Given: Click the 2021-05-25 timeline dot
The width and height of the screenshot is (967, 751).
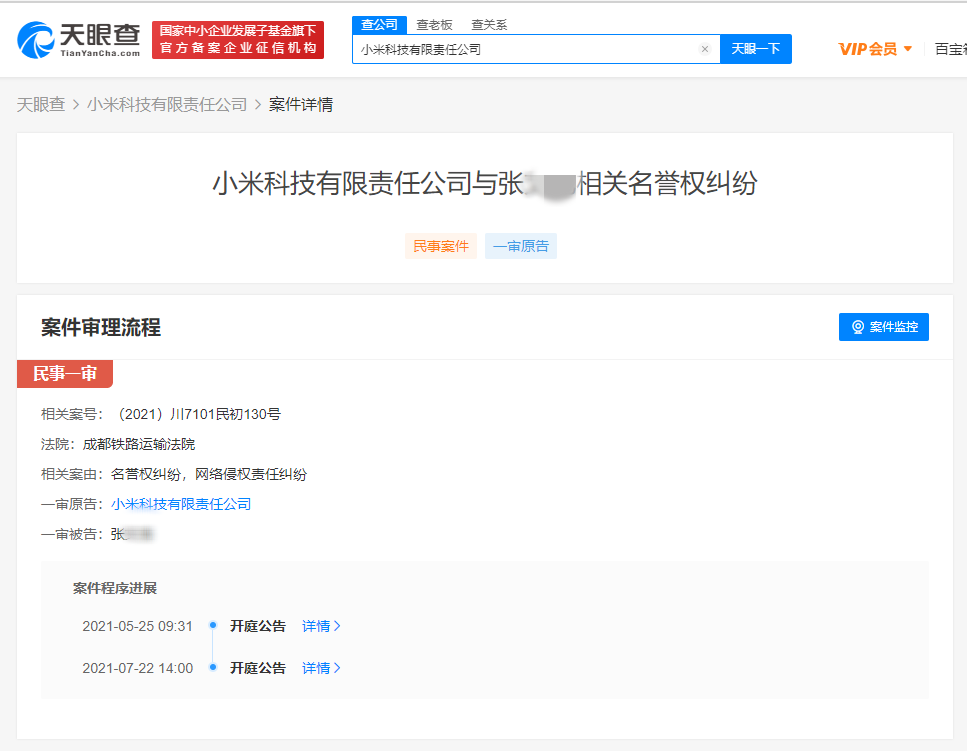Looking at the screenshot, I should point(213,626).
